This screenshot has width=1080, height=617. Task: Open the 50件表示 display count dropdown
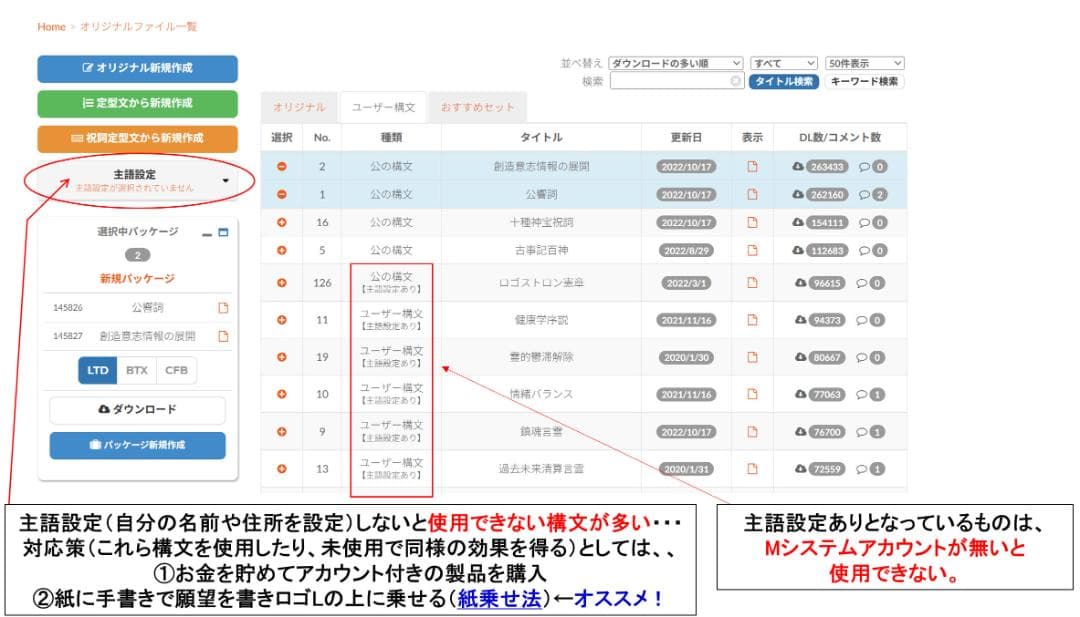pyautogui.click(x=862, y=63)
